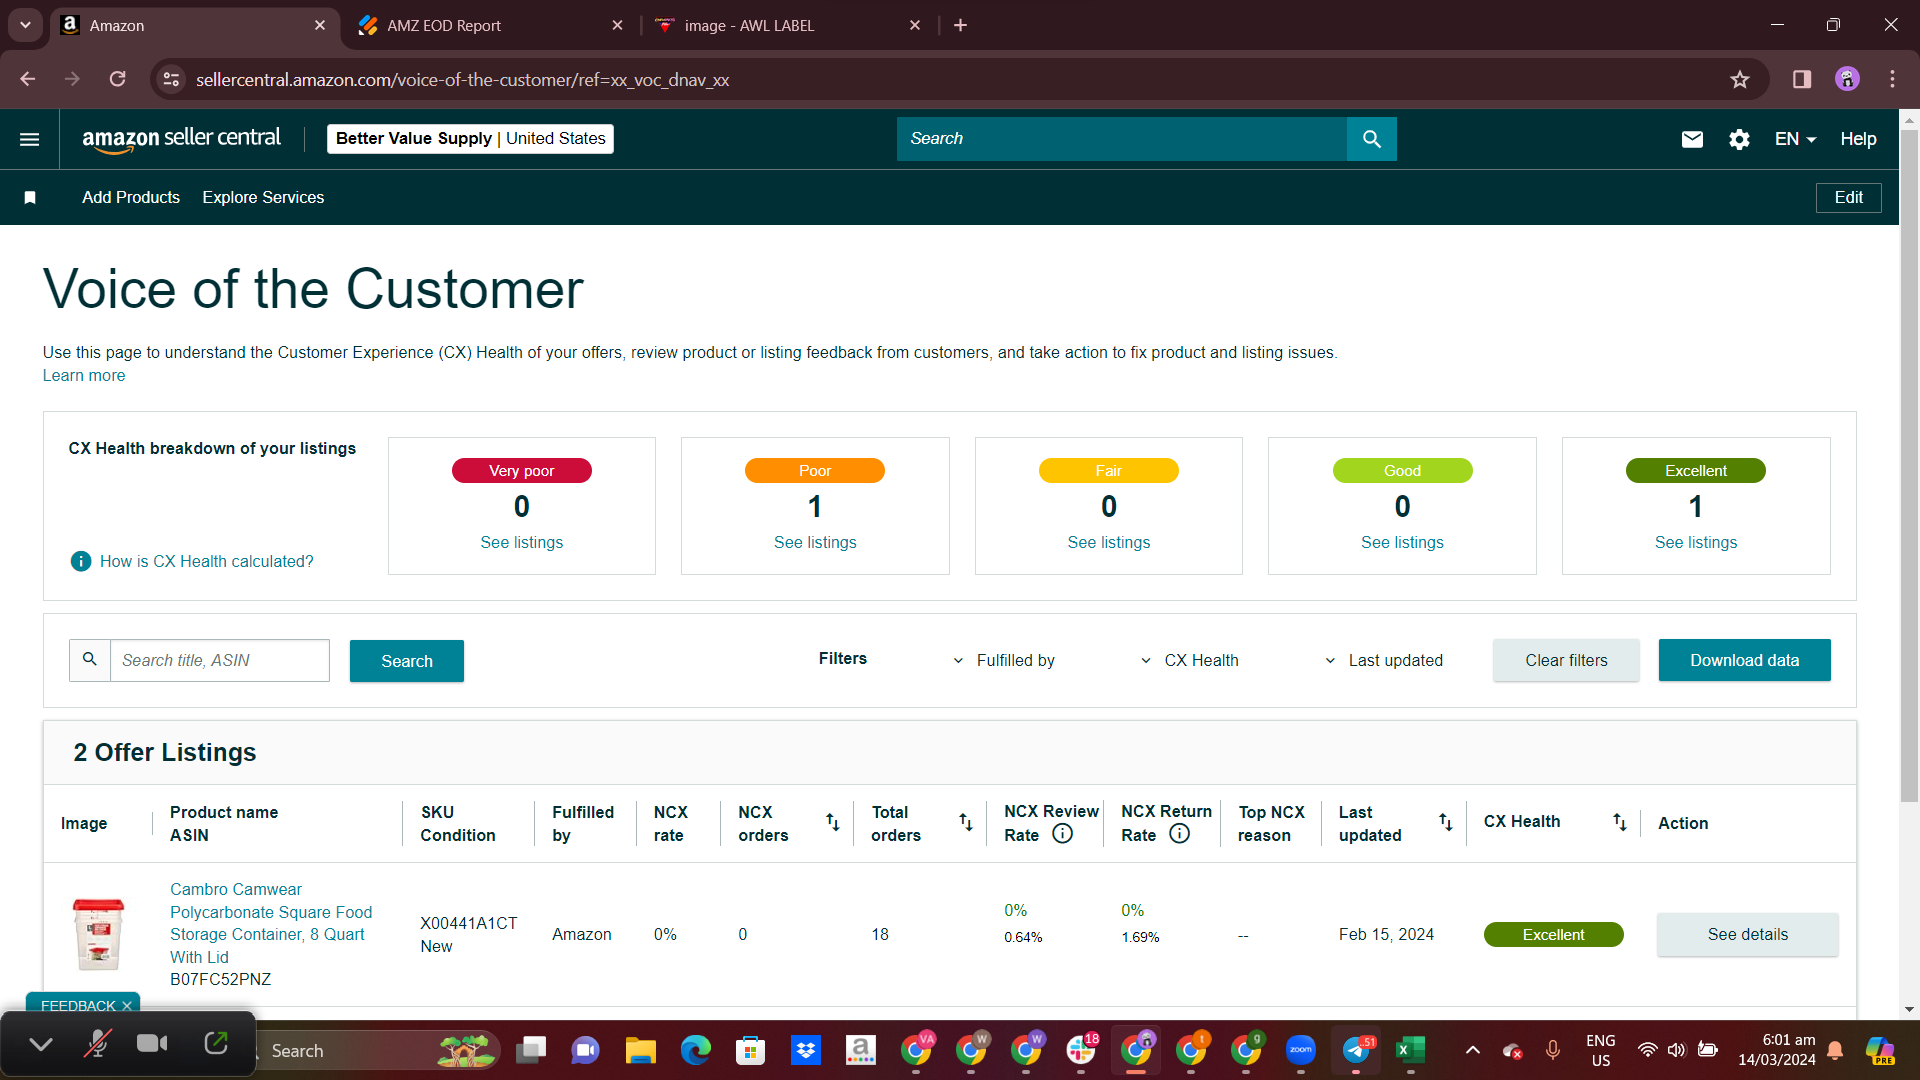Open Chrome three-dot menu
The width and height of the screenshot is (1920, 1080).
[1892, 80]
